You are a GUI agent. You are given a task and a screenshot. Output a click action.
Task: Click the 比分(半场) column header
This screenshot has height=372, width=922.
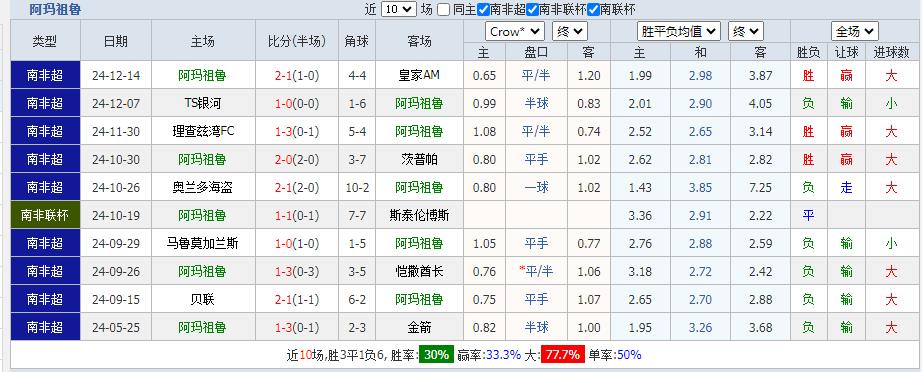[x=297, y=41]
